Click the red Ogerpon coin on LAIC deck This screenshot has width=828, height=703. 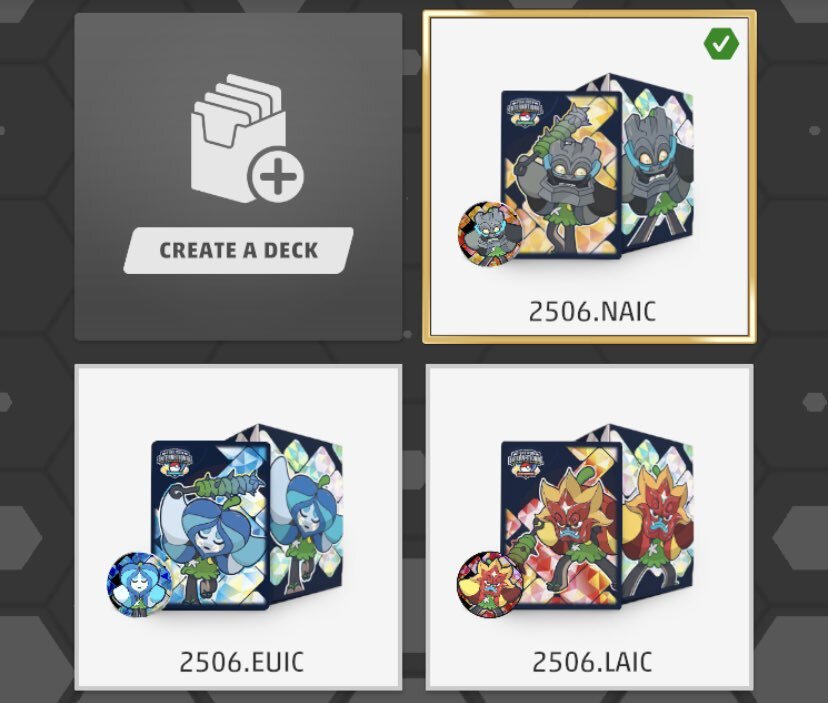click(489, 584)
